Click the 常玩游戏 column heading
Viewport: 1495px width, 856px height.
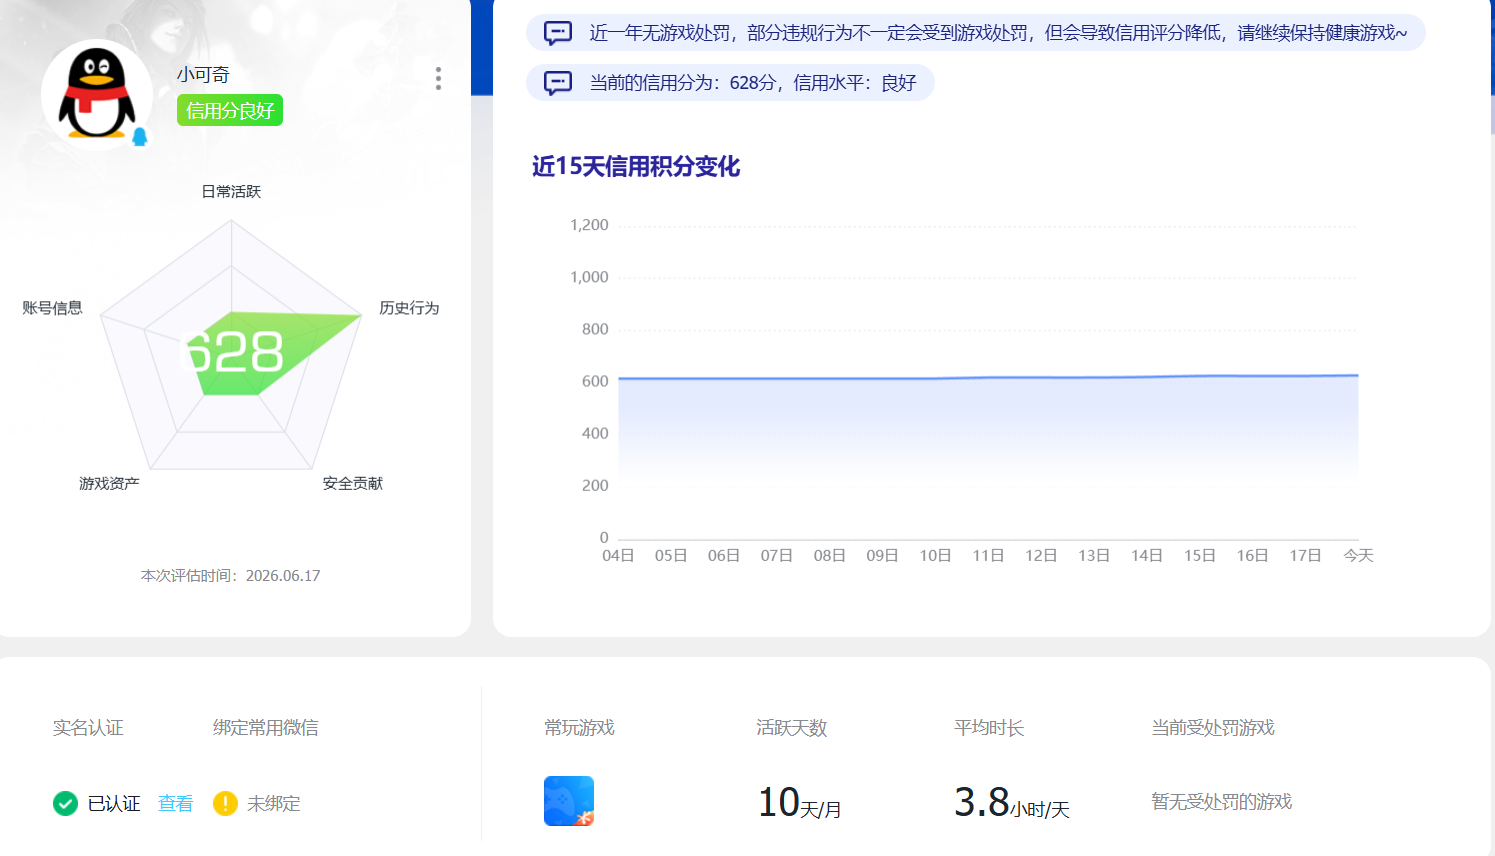pyautogui.click(x=579, y=727)
